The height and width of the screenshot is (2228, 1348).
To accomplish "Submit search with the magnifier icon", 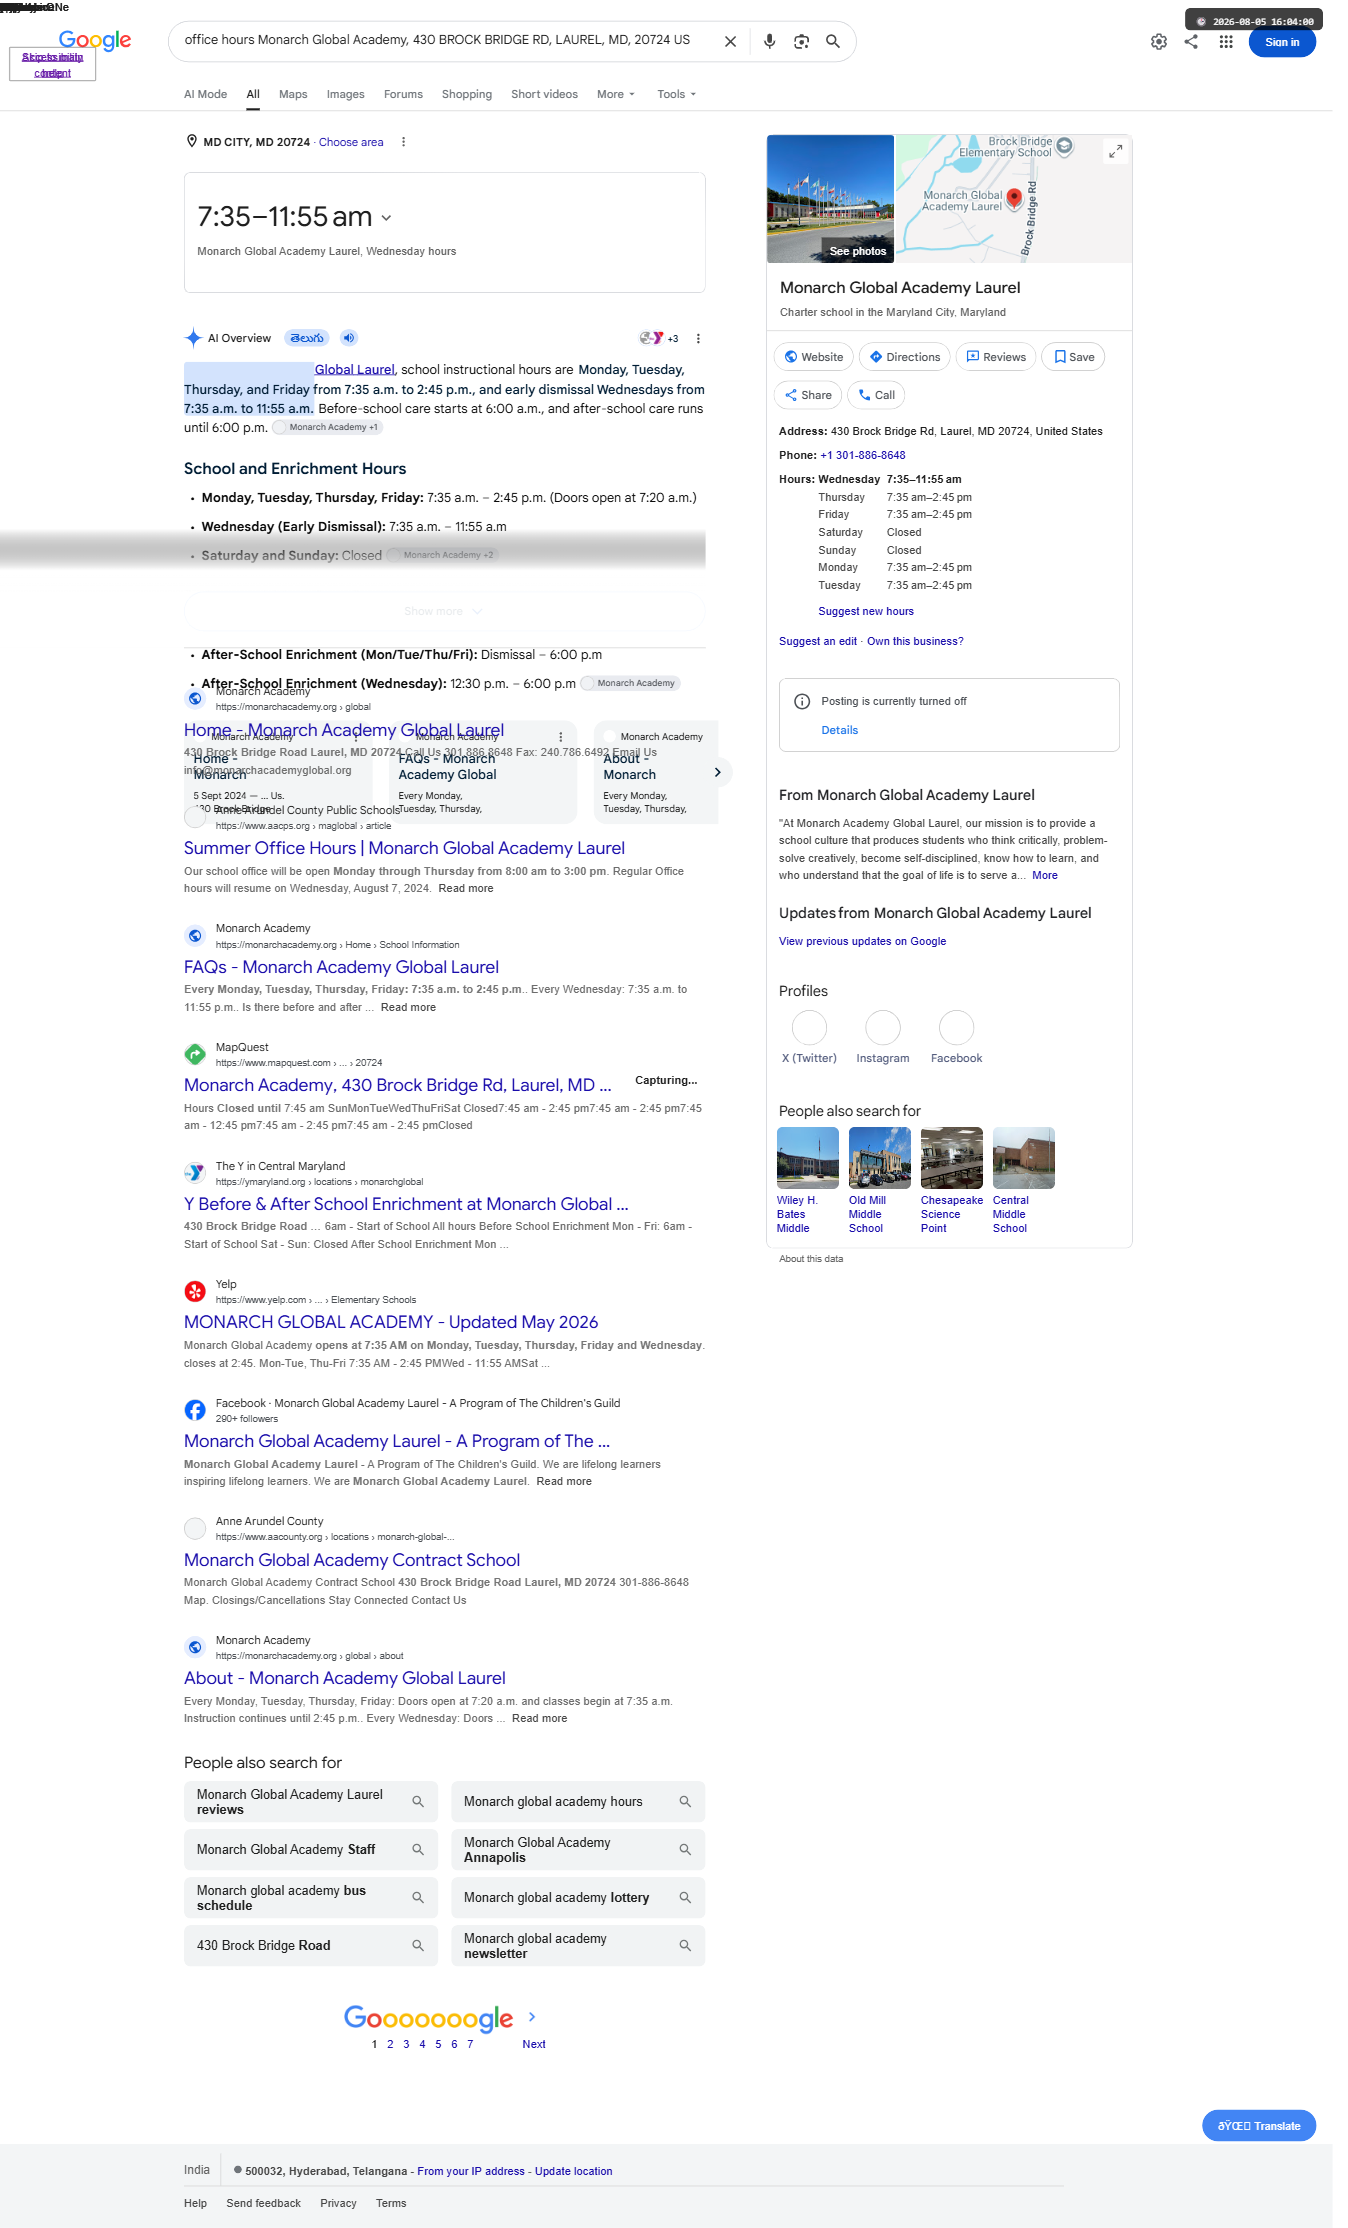I will tap(833, 42).
